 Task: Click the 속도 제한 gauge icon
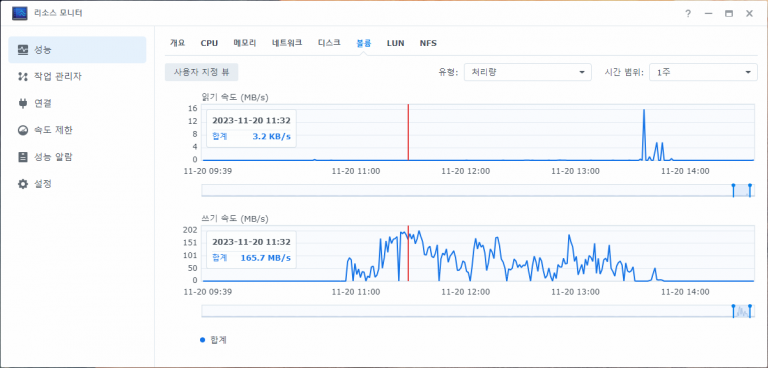click(x=23, y=130)
